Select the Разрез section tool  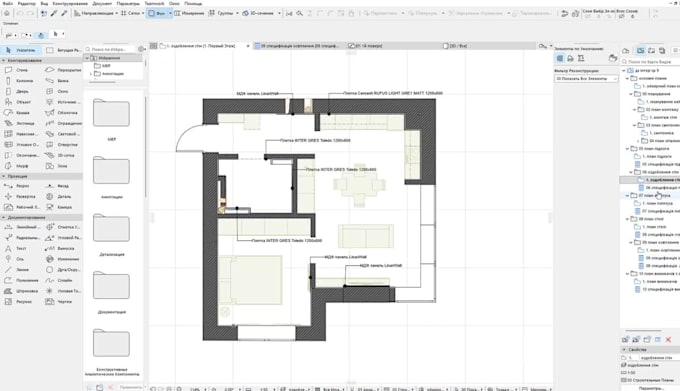tap(17, 186)
